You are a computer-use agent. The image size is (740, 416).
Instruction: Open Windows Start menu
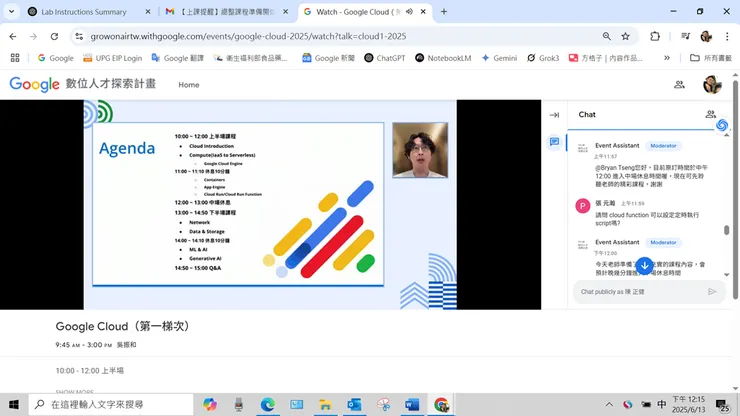coord(14,405)
